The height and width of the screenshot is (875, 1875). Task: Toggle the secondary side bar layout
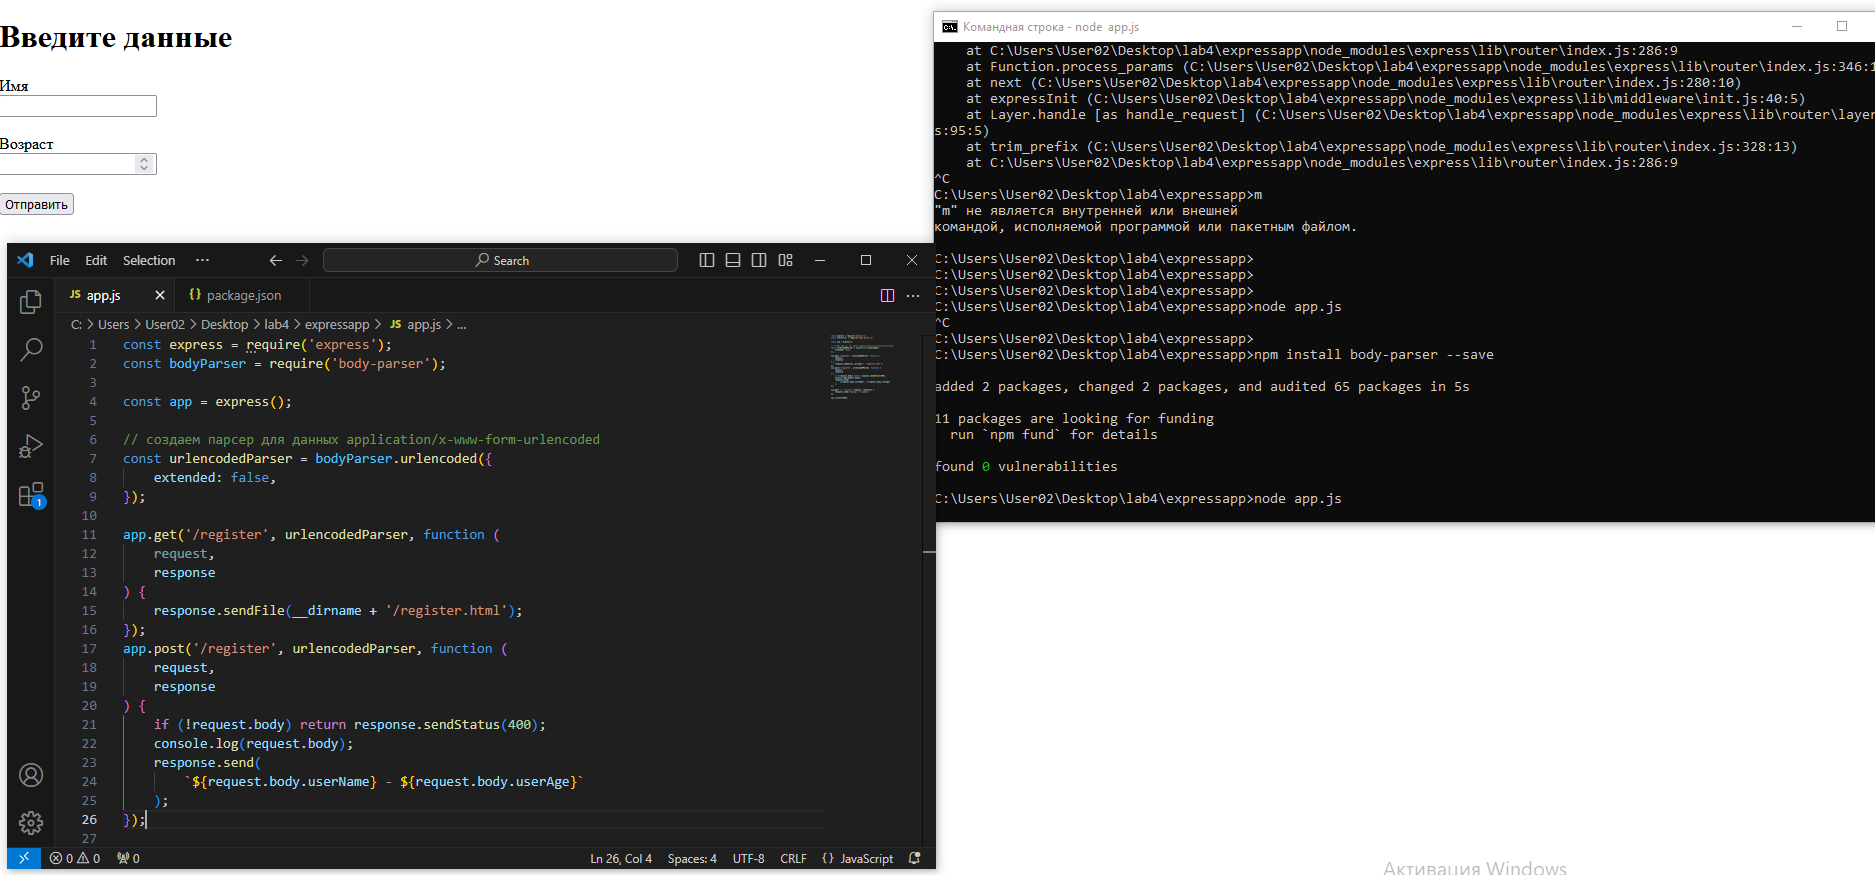click(x=759, y=260)
